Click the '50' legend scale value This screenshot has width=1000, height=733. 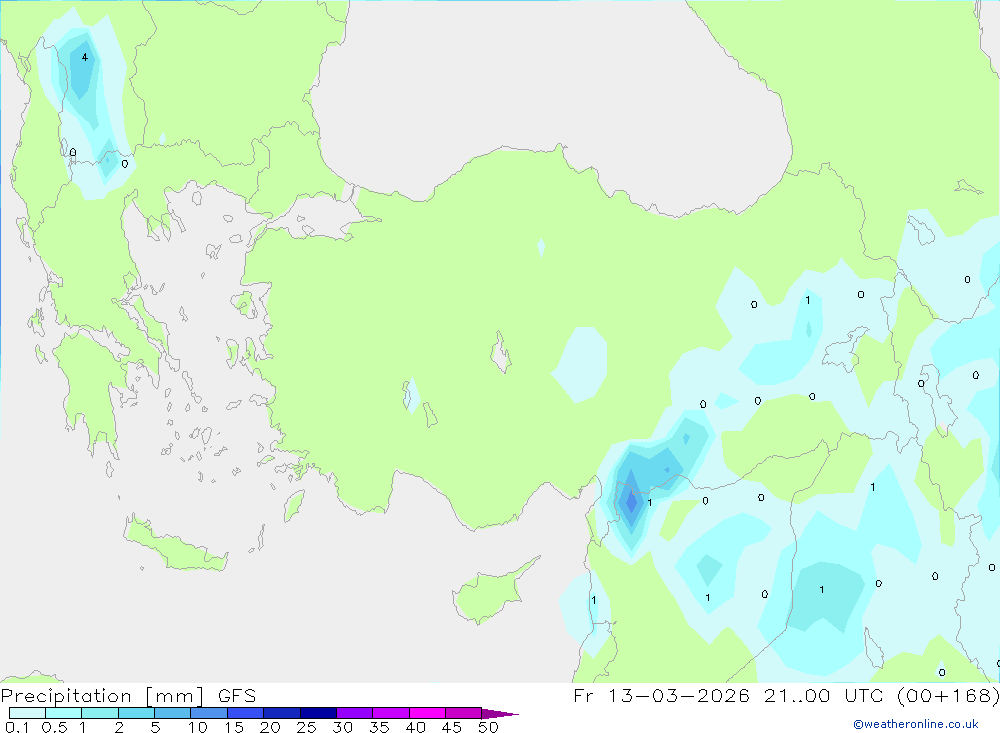point(488,727)
